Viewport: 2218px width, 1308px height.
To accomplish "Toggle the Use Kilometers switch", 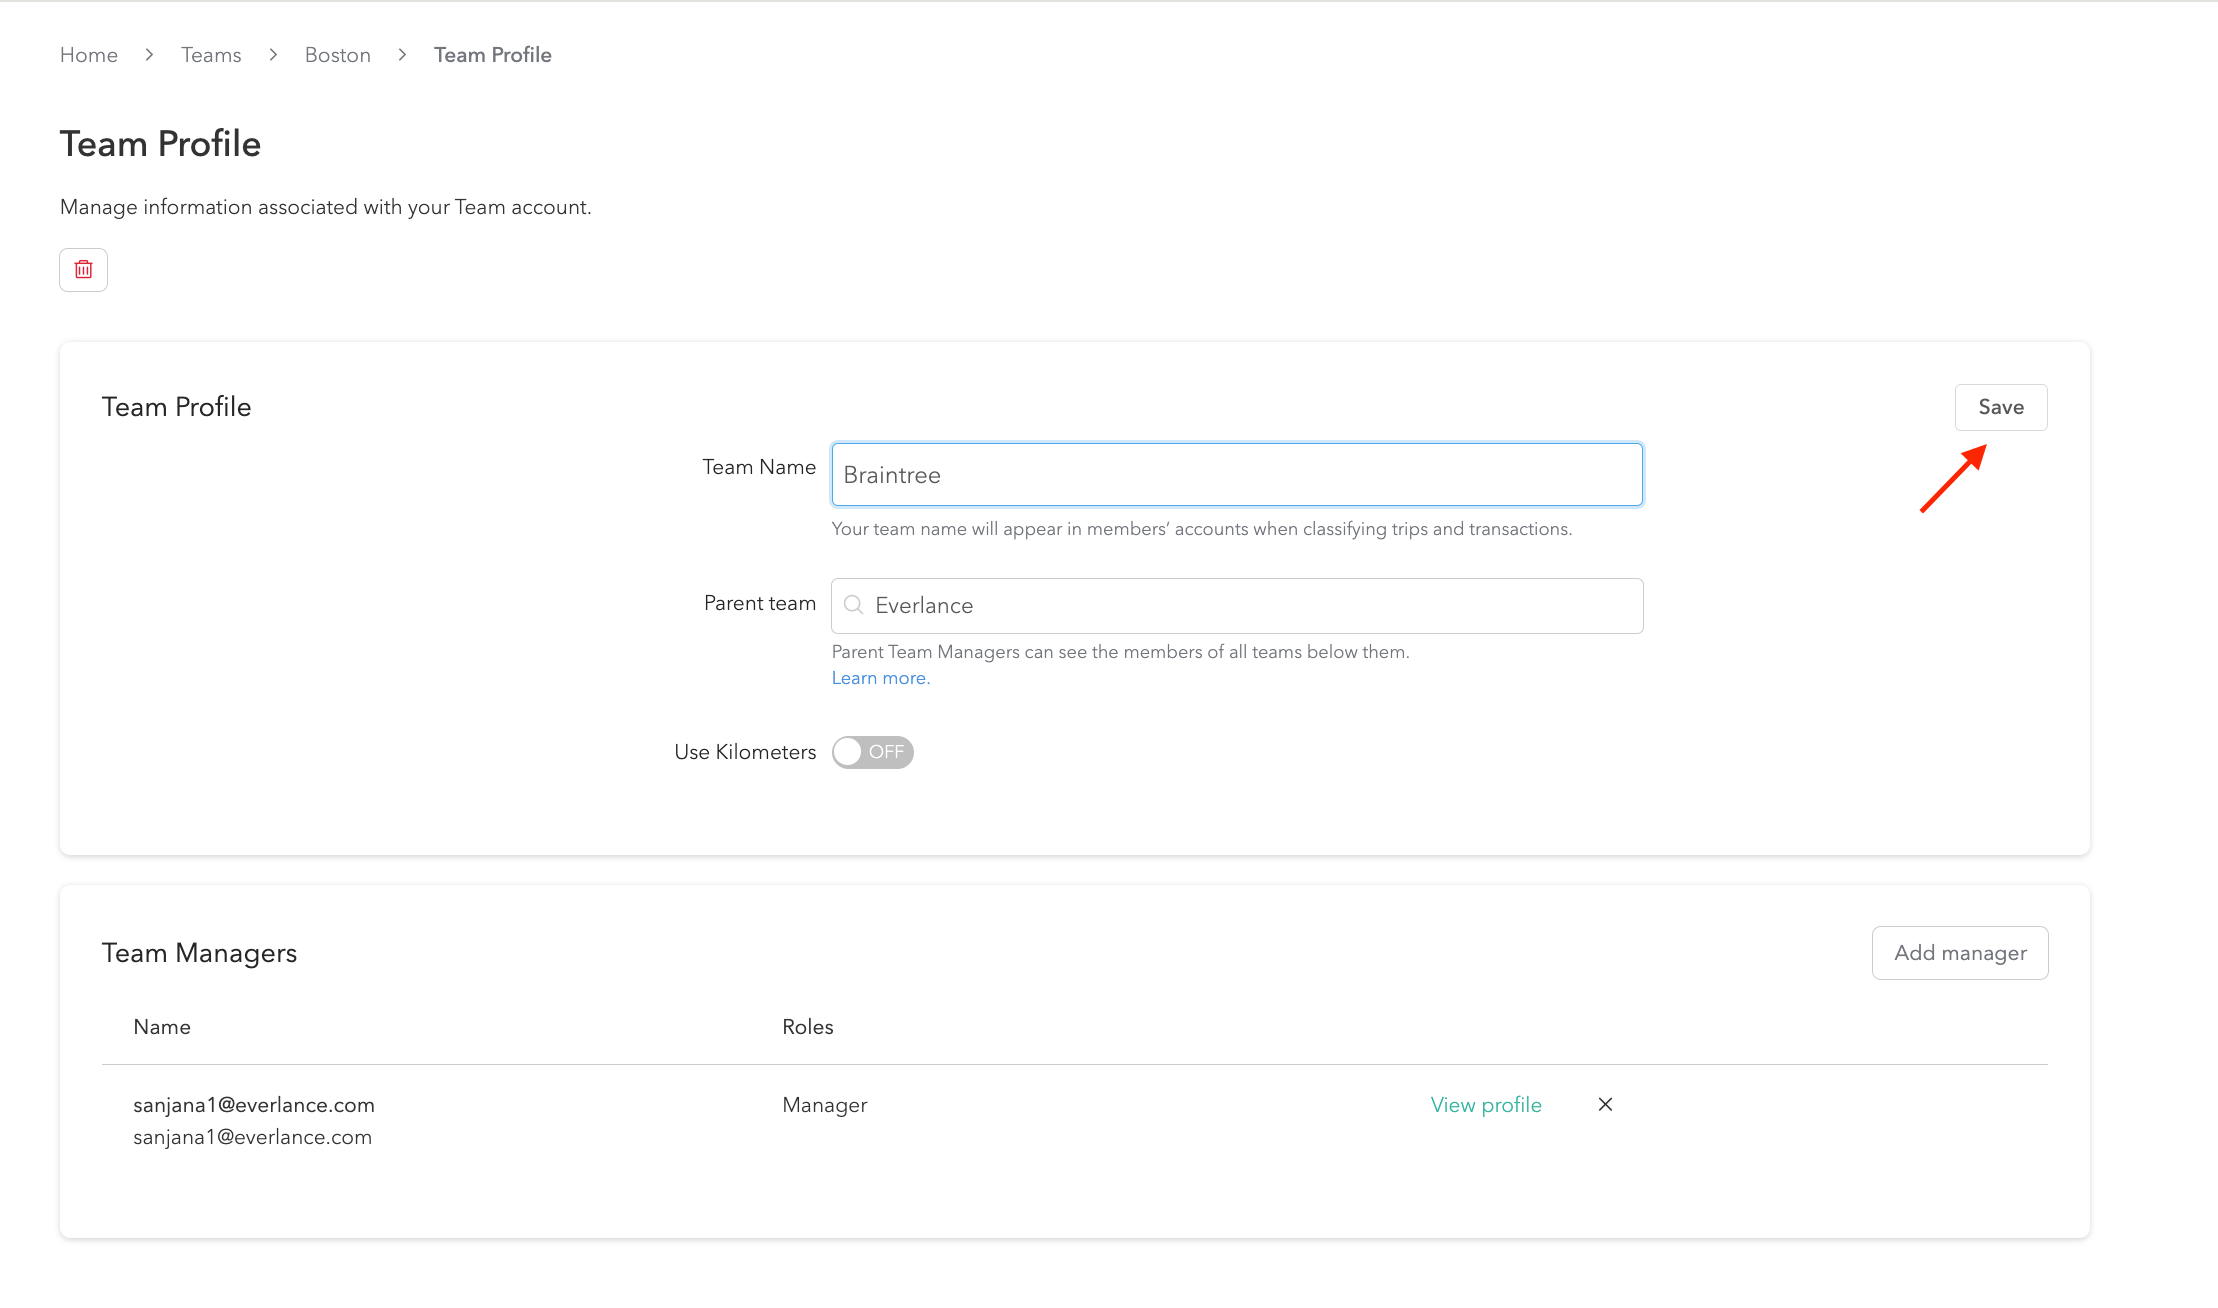I will tap(872, 752).
